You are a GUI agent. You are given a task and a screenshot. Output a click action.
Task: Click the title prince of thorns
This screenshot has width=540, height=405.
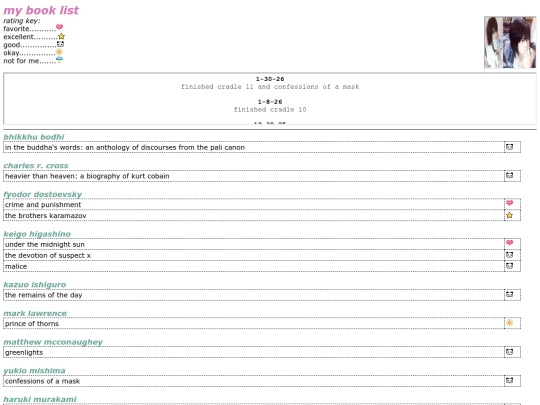[32, 323]
